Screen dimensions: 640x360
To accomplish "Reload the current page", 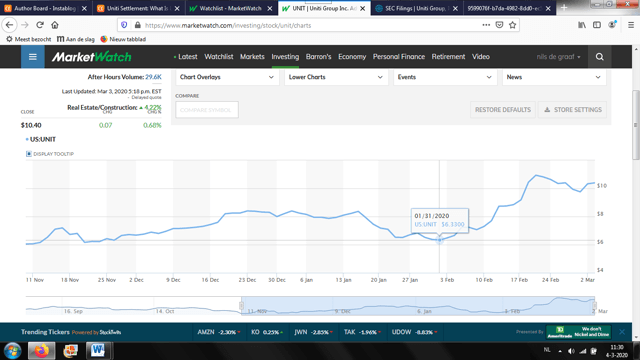I will coord(40,25).
